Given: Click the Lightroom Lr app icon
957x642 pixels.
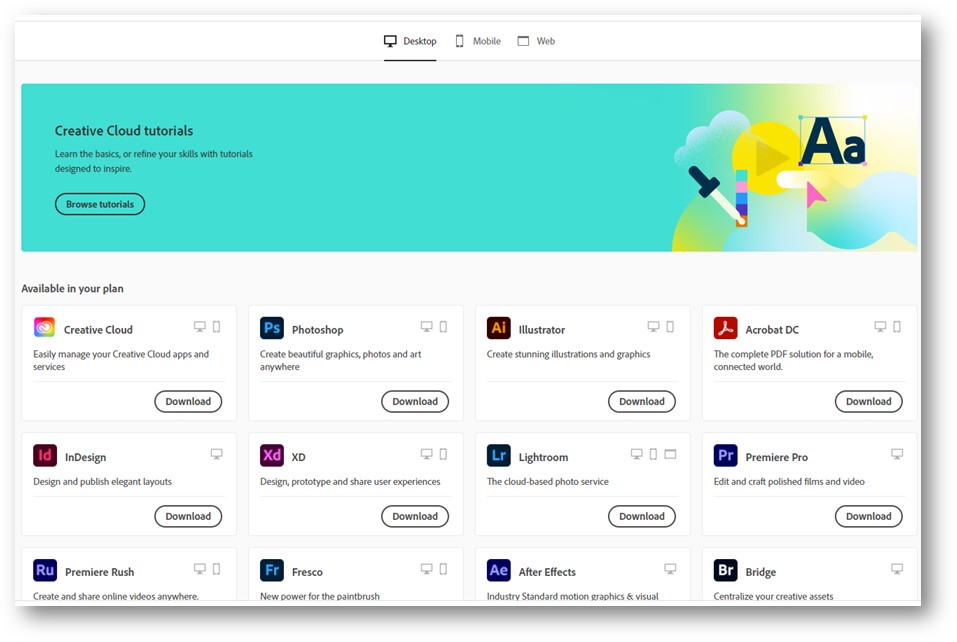Looking at the screenshot, I should tap(499, 454).
